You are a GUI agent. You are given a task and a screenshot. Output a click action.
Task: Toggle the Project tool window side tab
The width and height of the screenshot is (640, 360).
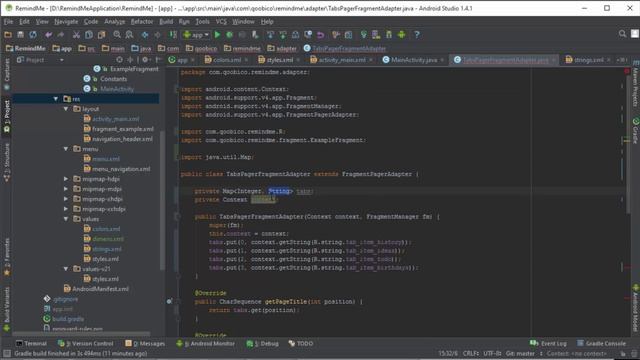pyautogui.click(x=6, y=116)
